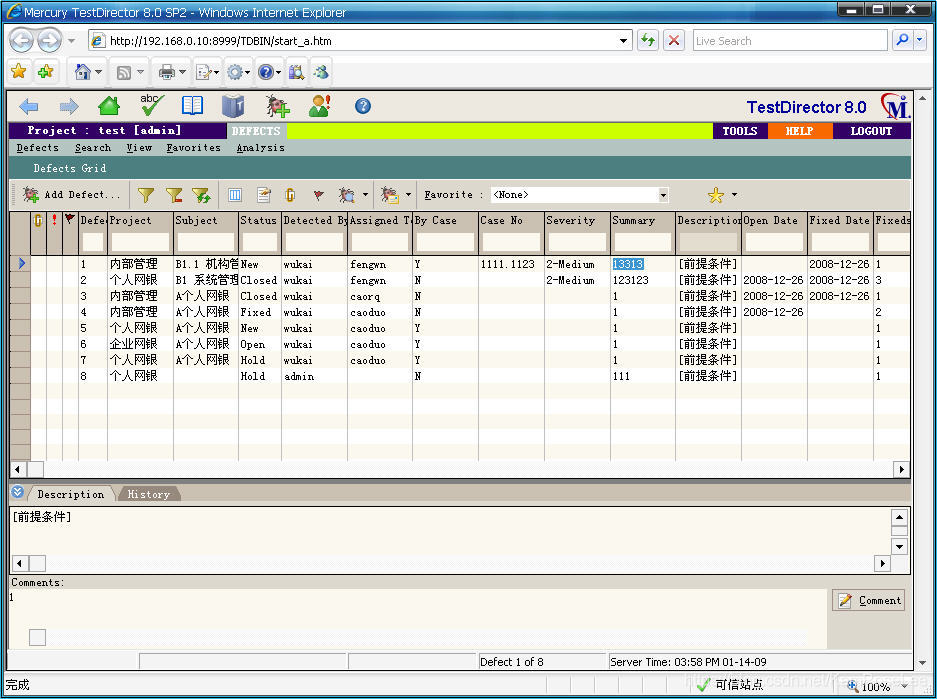Open the View menu
This screenshot has height=699, width=937.
click(139, 148)
